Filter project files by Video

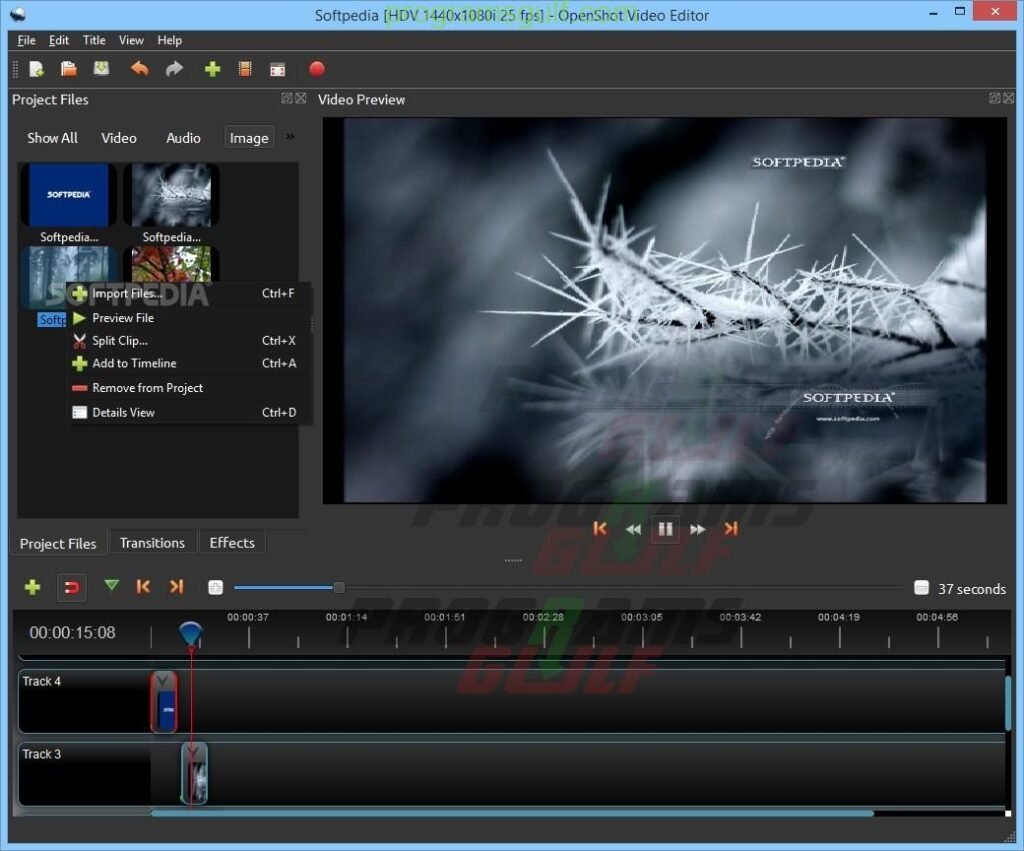(119, 138)
